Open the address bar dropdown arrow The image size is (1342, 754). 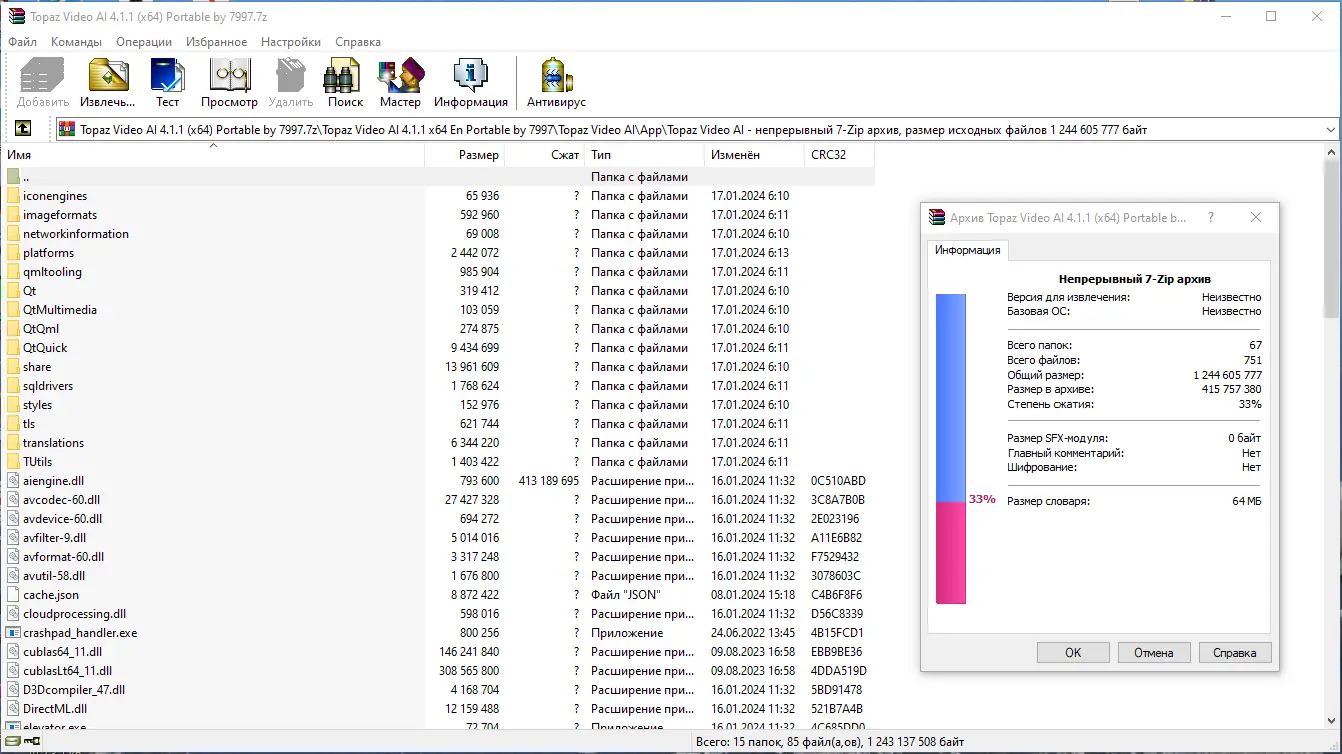pyautogui.click(x=1331, y=128)
